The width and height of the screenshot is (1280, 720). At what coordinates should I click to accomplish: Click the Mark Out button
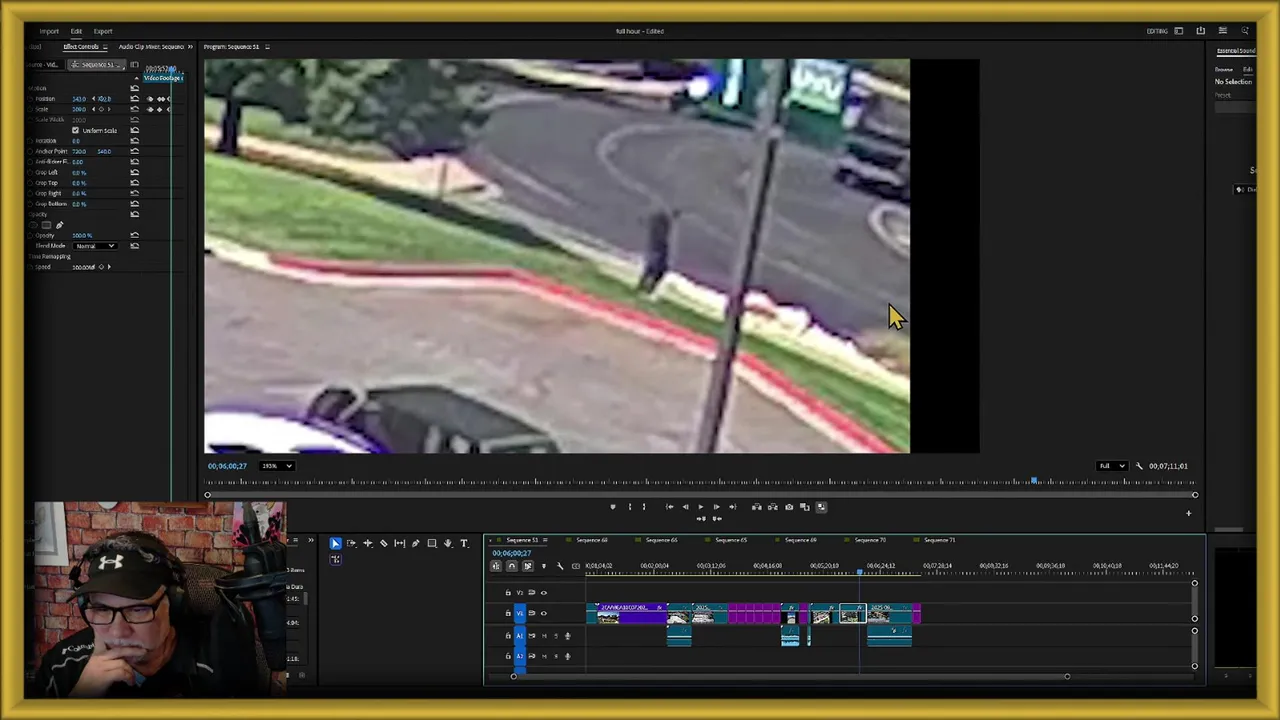point(643,507)
